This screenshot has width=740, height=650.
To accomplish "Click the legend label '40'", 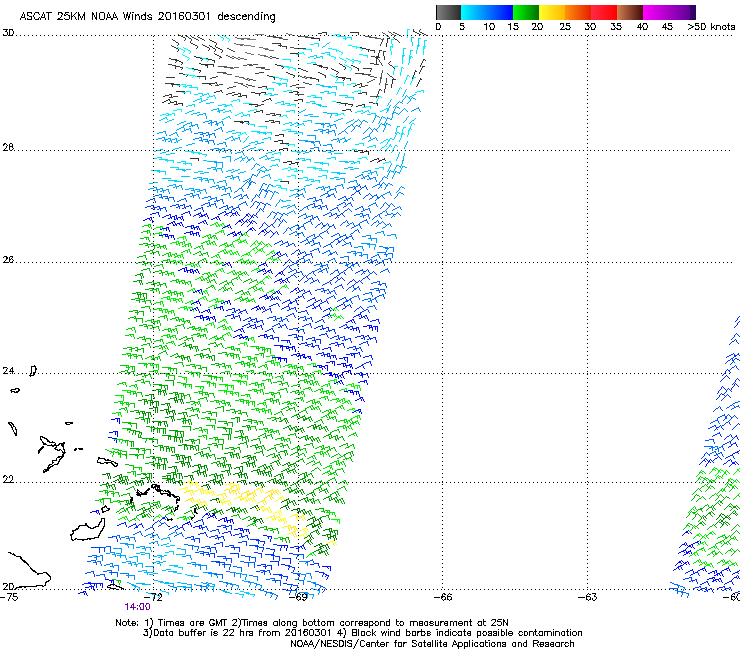I will pos(642,27).
